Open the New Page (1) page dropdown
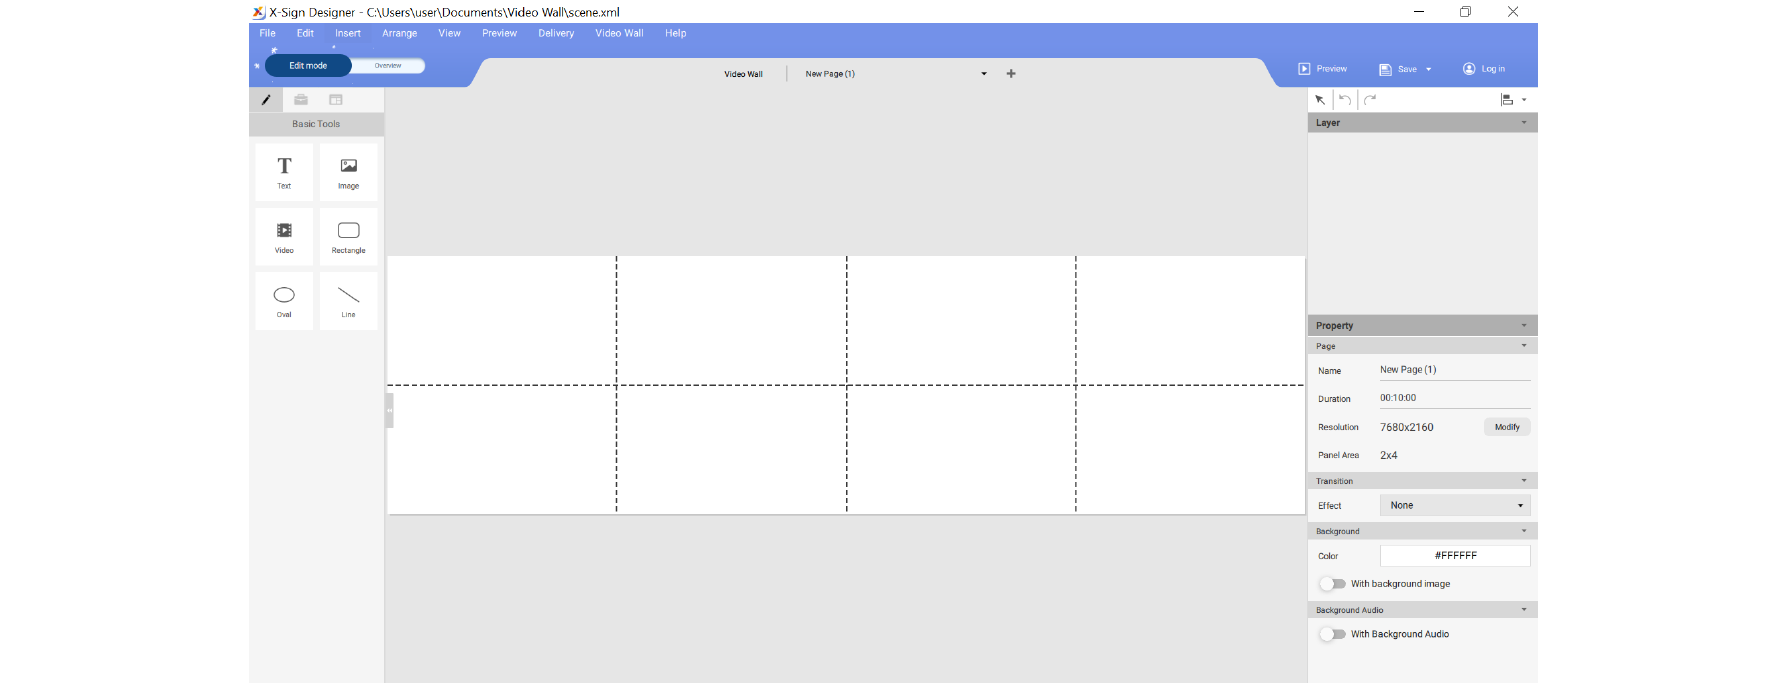 (984, 74)
